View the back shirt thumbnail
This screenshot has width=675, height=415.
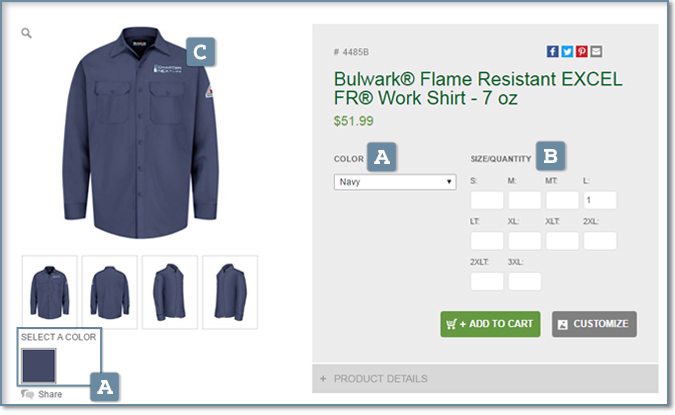point(110,292)
